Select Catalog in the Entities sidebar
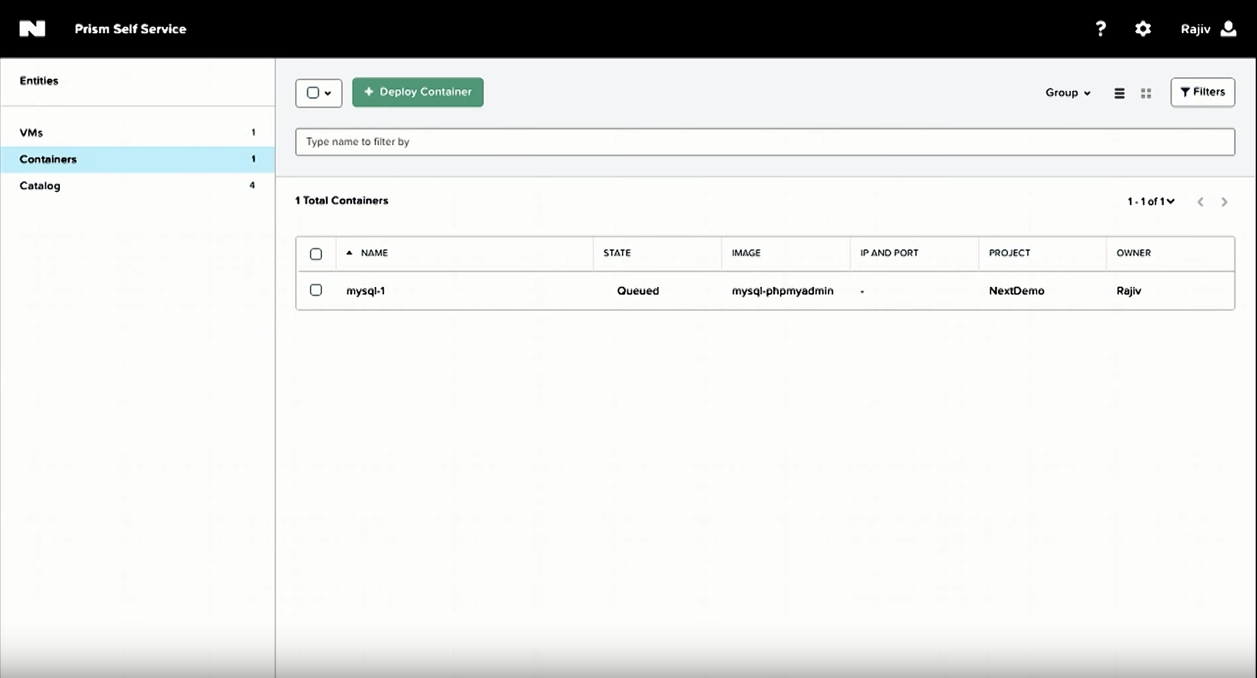The width and height of the screenshot is (1257, 678). [x=137, y=186]
